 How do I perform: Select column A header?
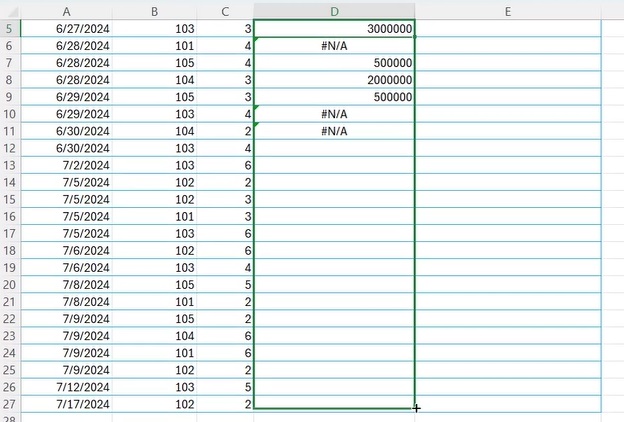pyautogui.click(x=66, y=11)
